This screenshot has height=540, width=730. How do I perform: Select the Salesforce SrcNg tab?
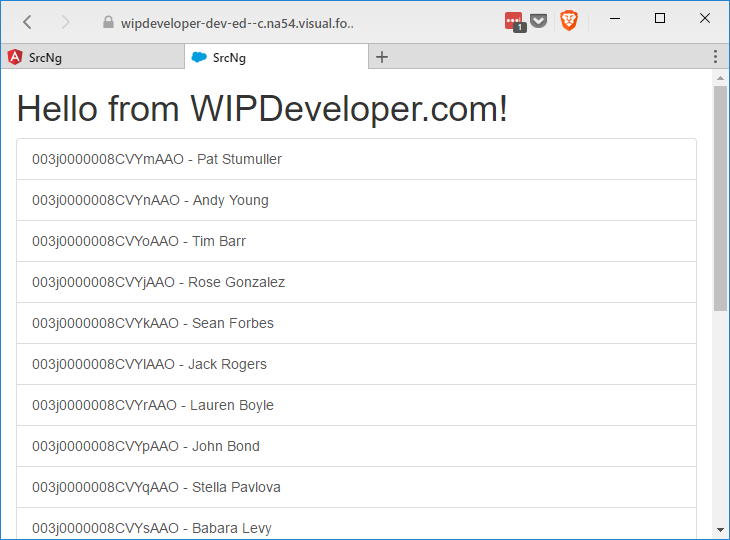(277, 57)
